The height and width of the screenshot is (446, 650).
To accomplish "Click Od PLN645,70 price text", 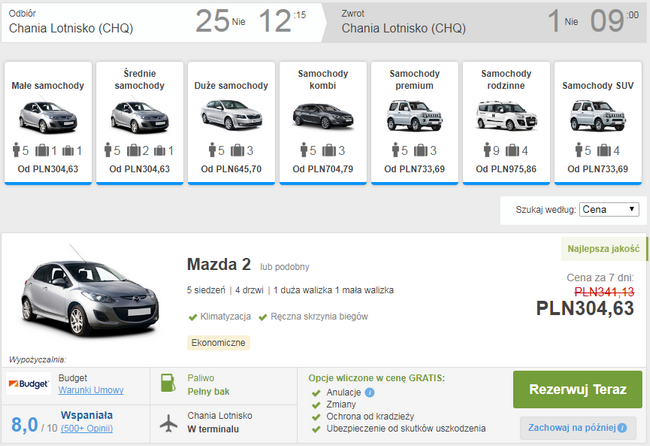I will [x=231, y=169].
